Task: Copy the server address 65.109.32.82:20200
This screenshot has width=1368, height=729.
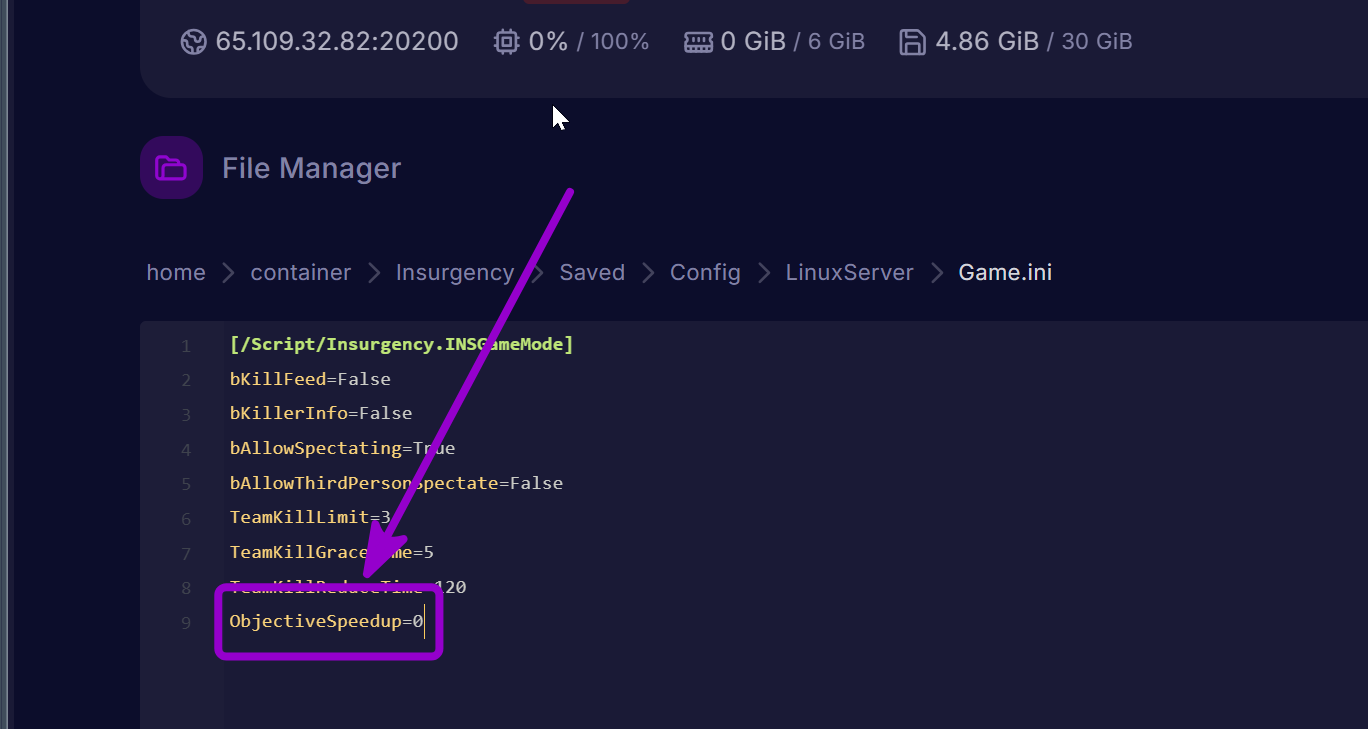Action: click(x=337, y=42)
